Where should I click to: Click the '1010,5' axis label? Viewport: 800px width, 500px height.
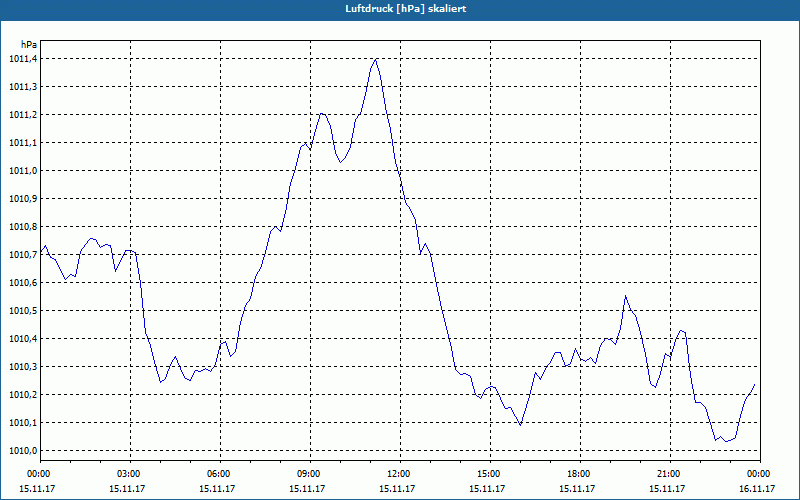[23, 311]
